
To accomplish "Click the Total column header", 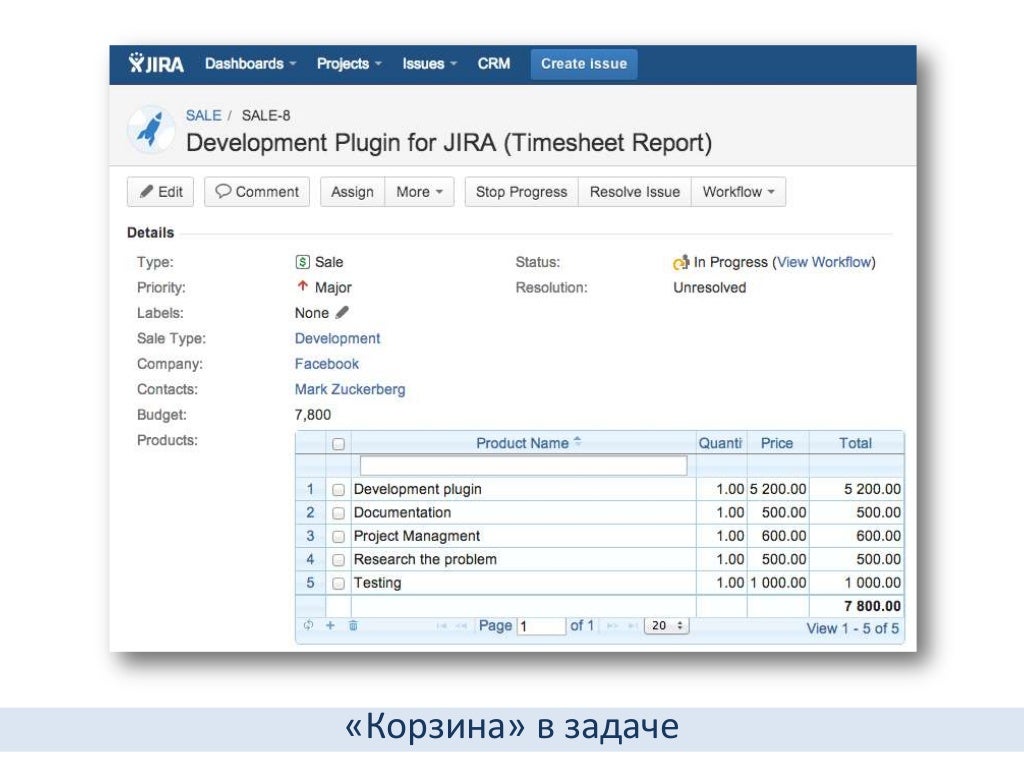I will [x=856, y=443].
